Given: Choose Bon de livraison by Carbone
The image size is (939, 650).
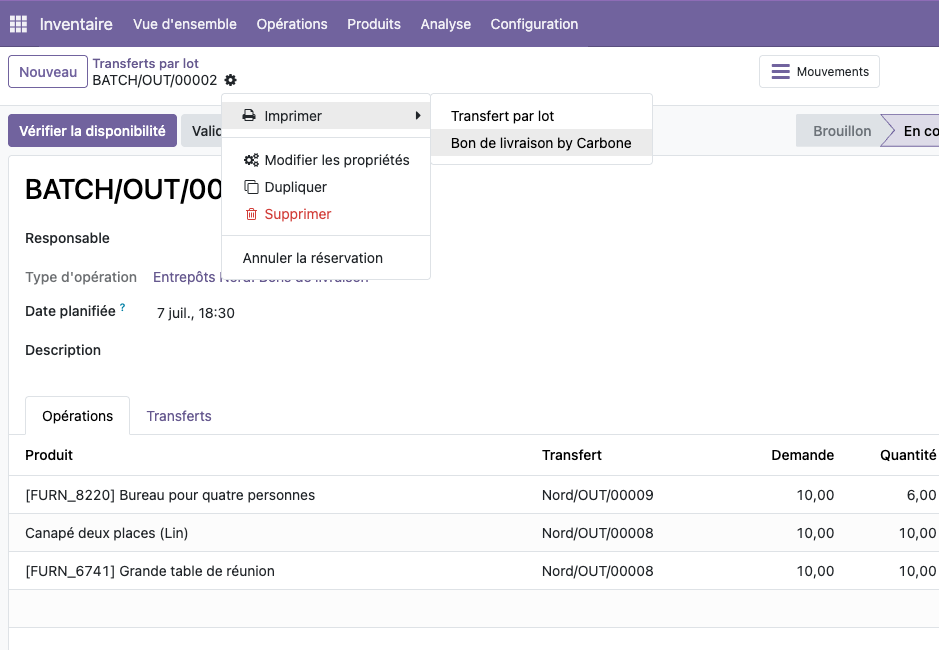Looking at the screenshot, I should [x=541, y=143].
